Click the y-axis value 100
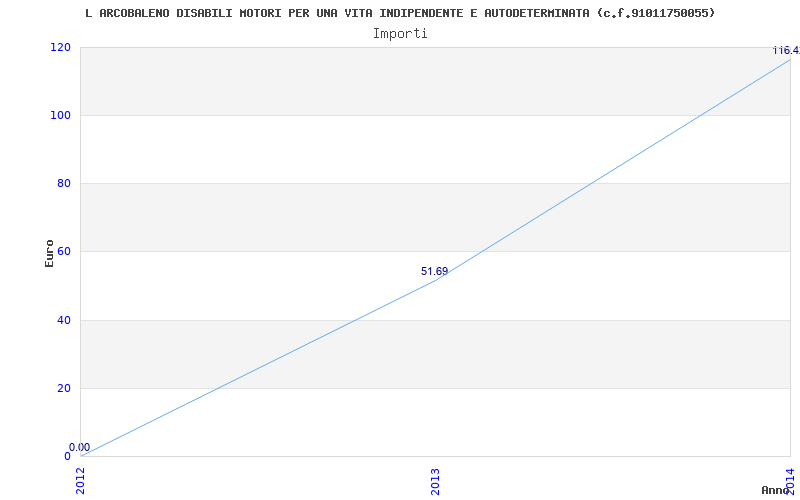This screenshot has height=500, width=800. click(60, 115)
